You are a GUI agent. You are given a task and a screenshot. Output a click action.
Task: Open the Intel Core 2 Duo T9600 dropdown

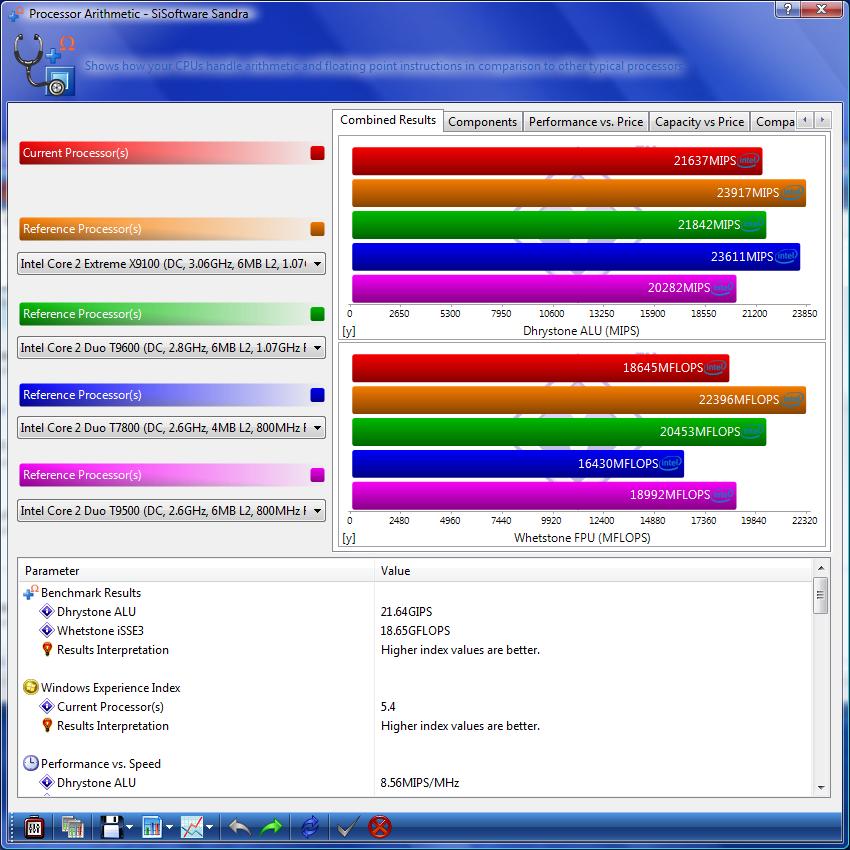coord(171,347)
